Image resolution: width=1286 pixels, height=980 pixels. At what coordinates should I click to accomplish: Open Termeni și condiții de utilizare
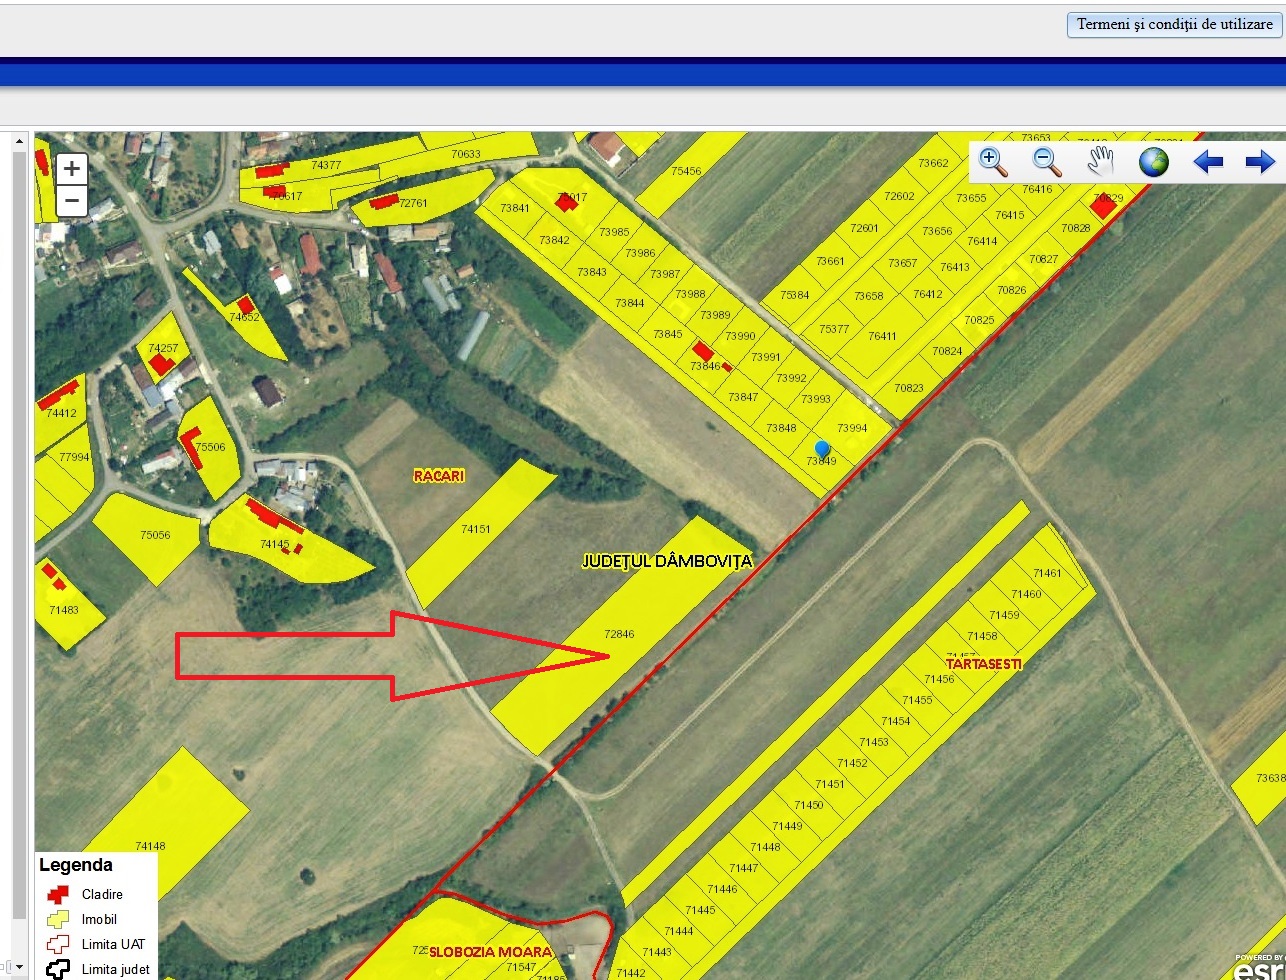click(x=1174, y=24)
